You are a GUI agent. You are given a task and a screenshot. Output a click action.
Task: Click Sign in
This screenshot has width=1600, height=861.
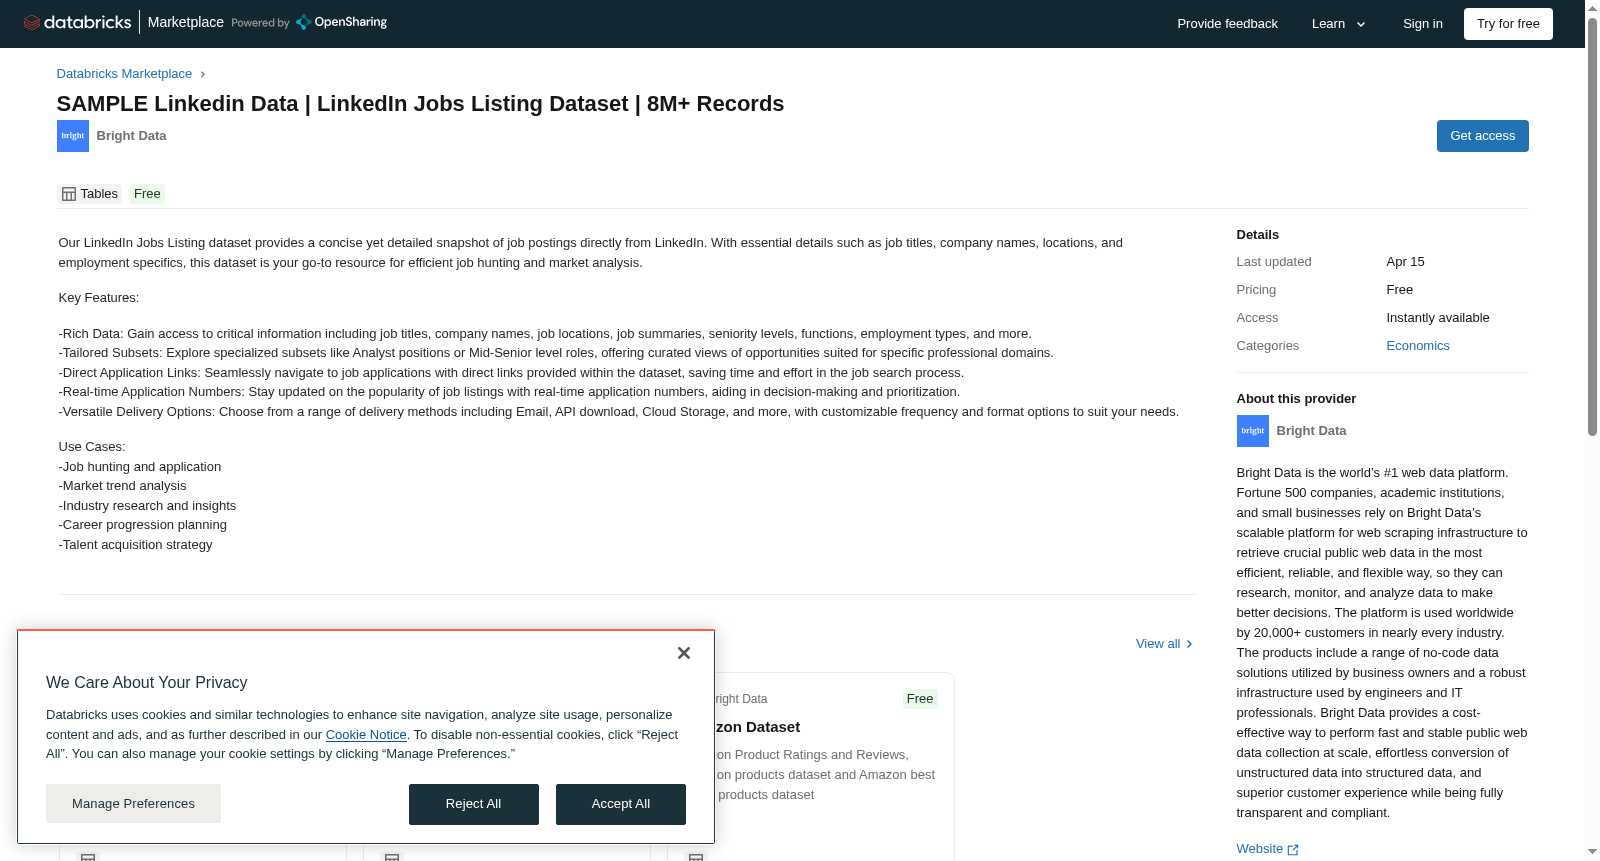click(x=1422, y=24)
